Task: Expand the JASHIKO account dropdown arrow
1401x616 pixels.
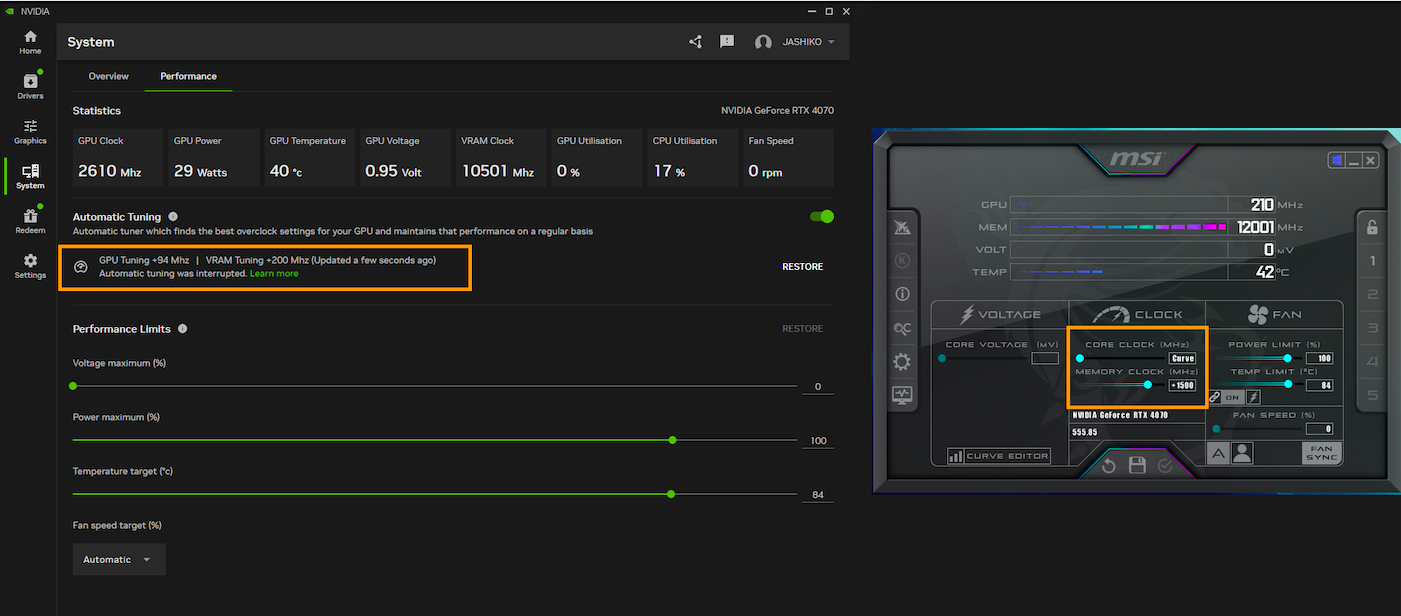Action: [831, 42]
